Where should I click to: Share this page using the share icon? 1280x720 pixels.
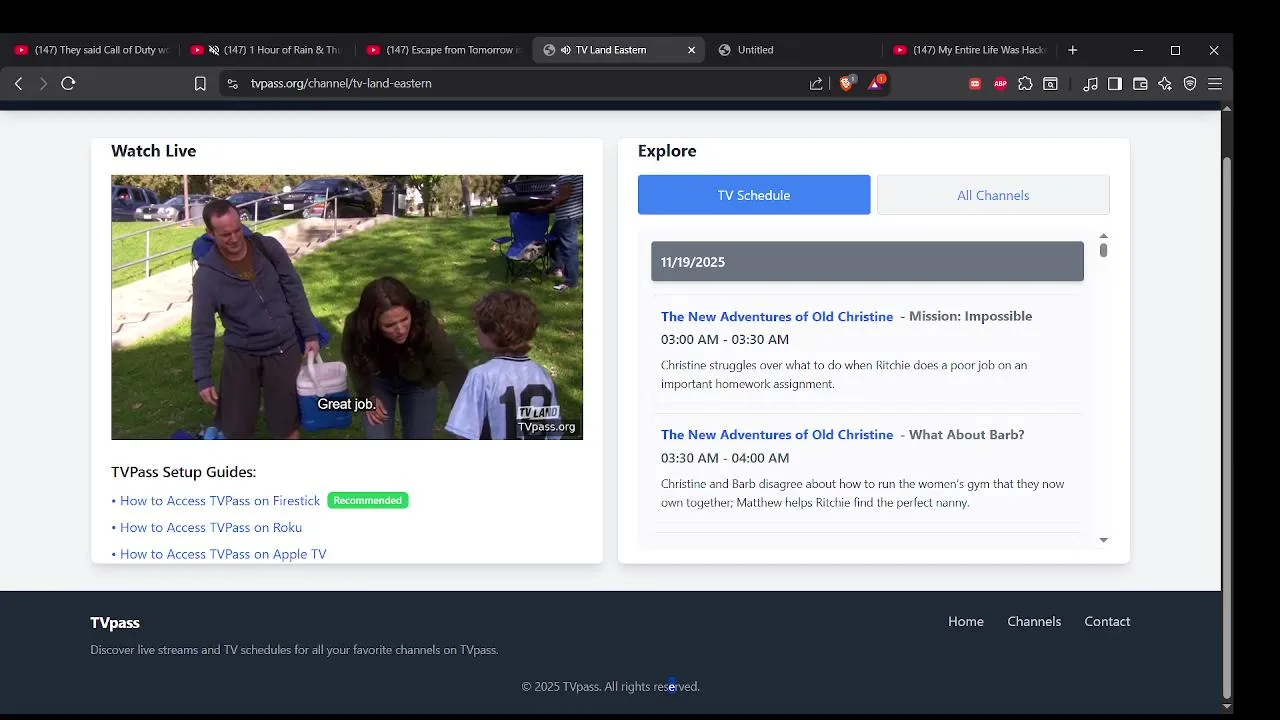click(x=816, y=84)
